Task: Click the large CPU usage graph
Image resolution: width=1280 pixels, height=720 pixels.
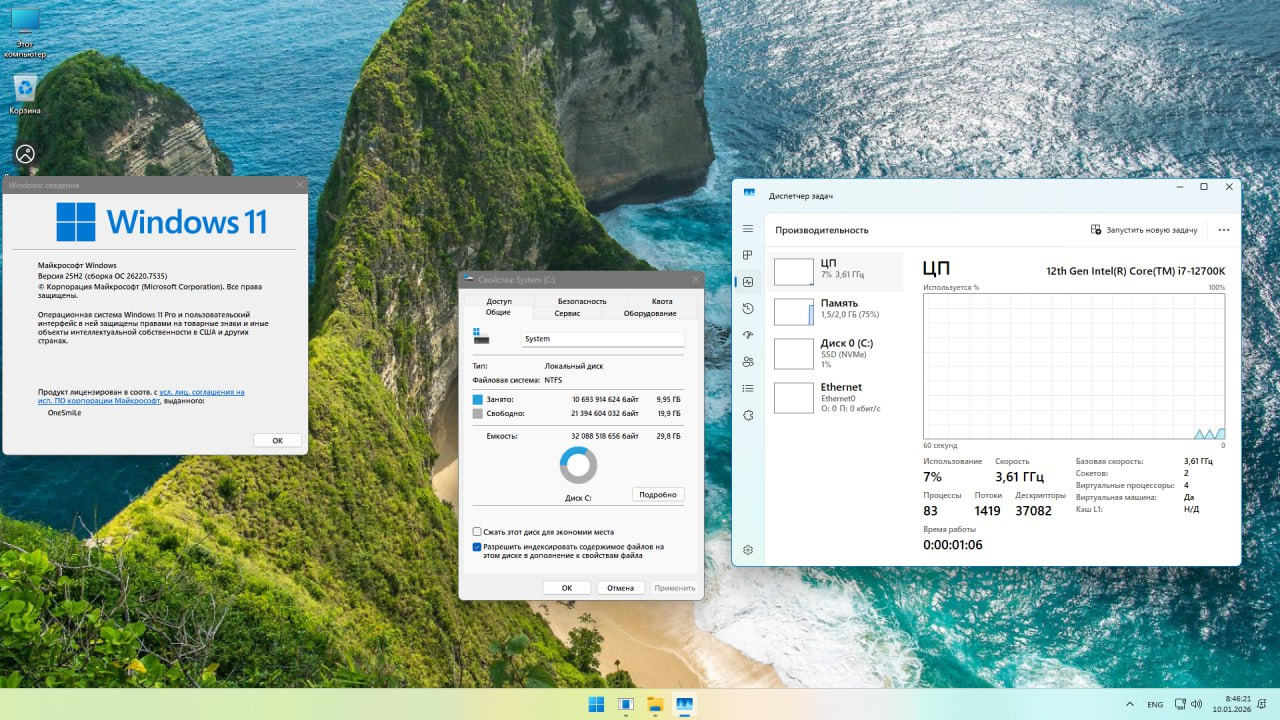Action: click(x=1074, y=366)
